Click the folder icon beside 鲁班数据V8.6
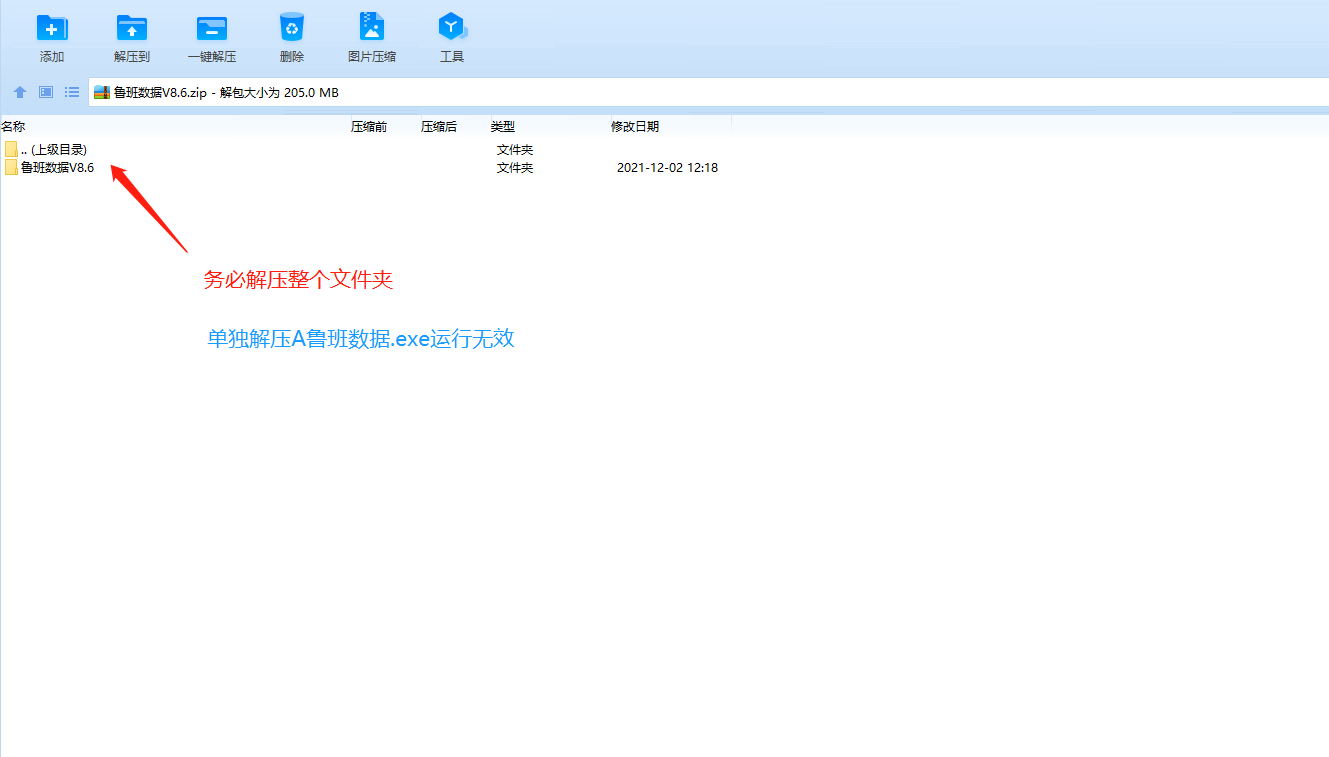This screenshot has width=1329, height=757. (11, 168)
